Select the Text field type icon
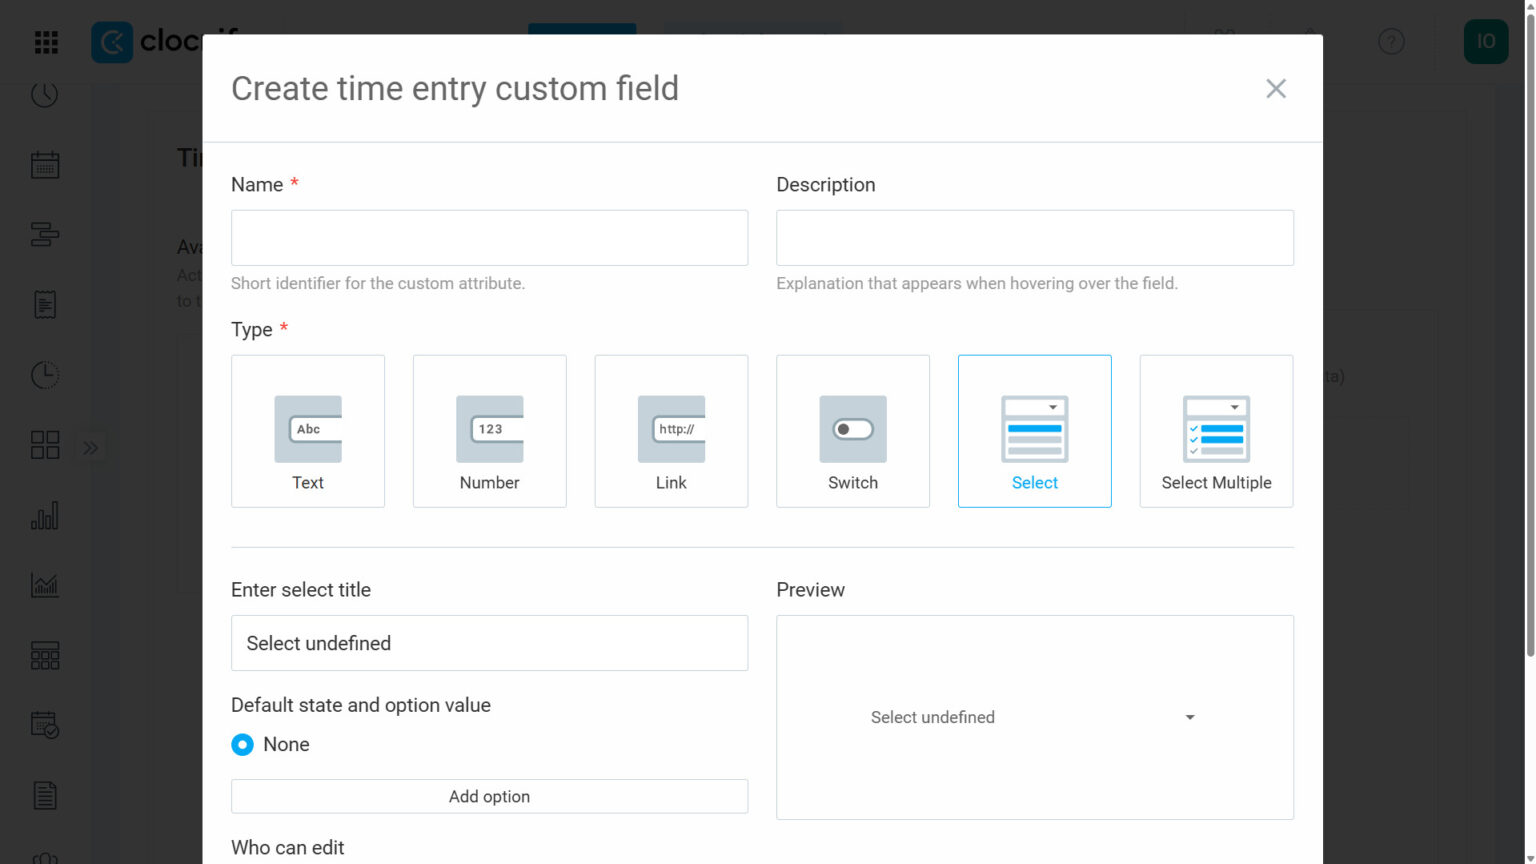 [308, 429]
